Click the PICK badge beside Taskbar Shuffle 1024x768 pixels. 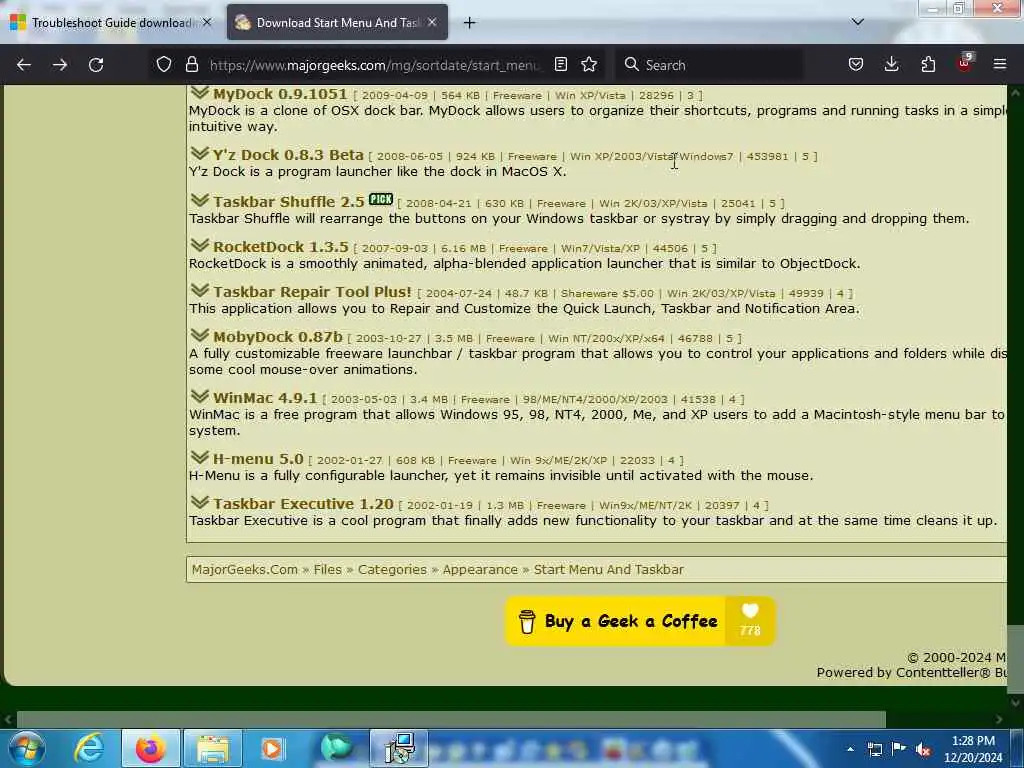click(381, 199)
